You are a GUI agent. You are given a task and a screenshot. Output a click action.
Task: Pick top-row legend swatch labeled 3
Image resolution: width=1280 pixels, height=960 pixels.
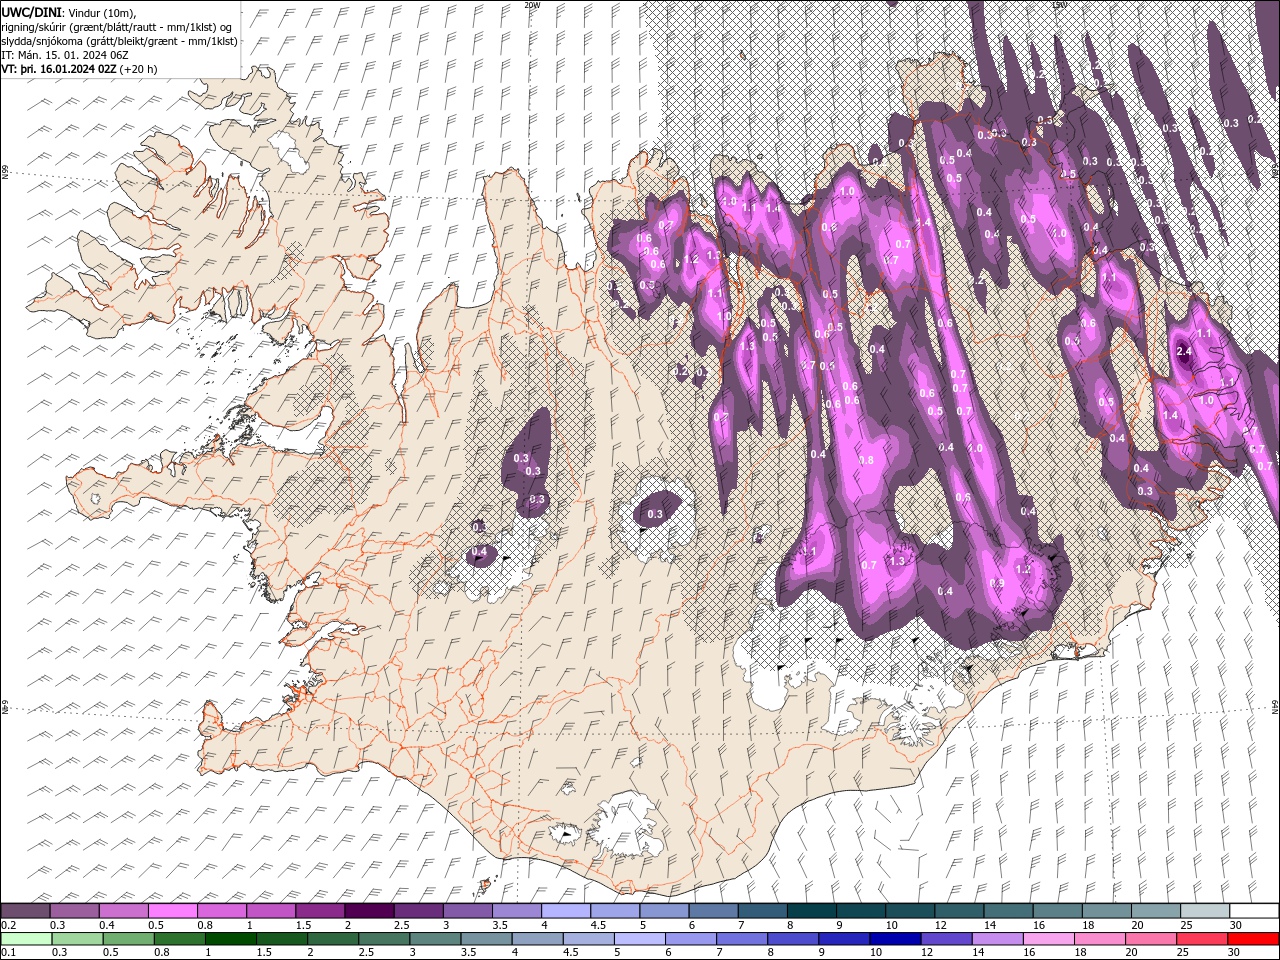[x=467, y=911]
